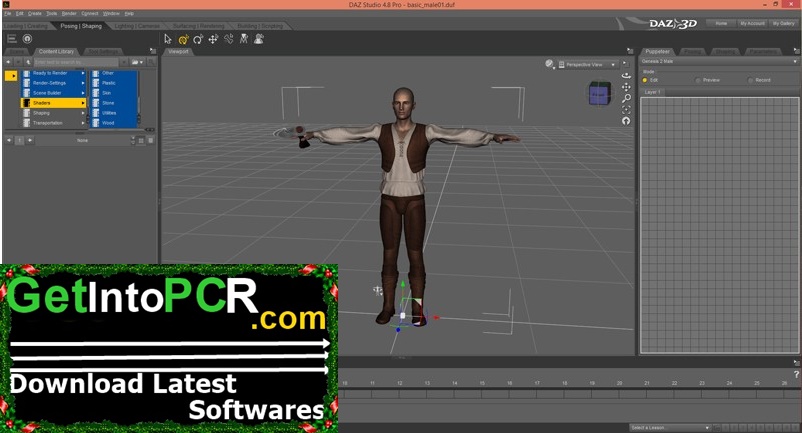Select the Skin shader category

pyautogui.click(x=106, y=93)
